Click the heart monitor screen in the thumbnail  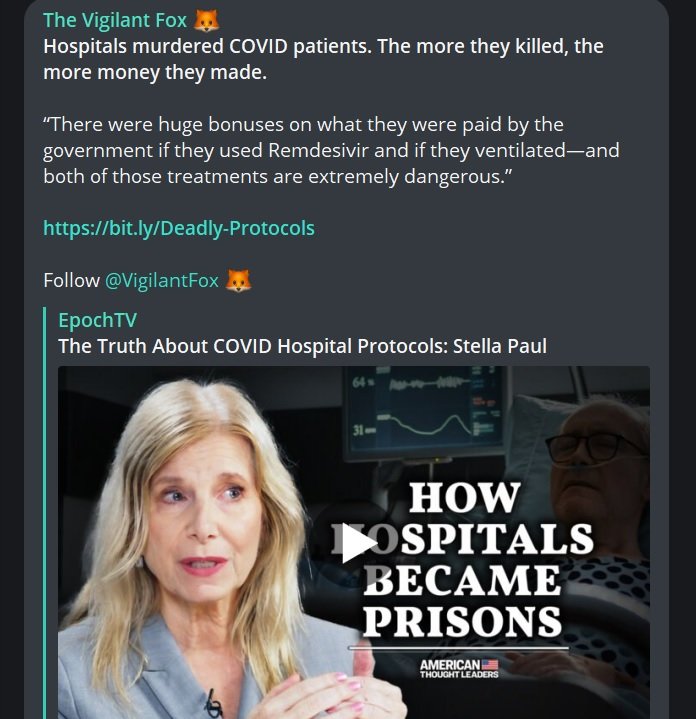pos(425,412)
